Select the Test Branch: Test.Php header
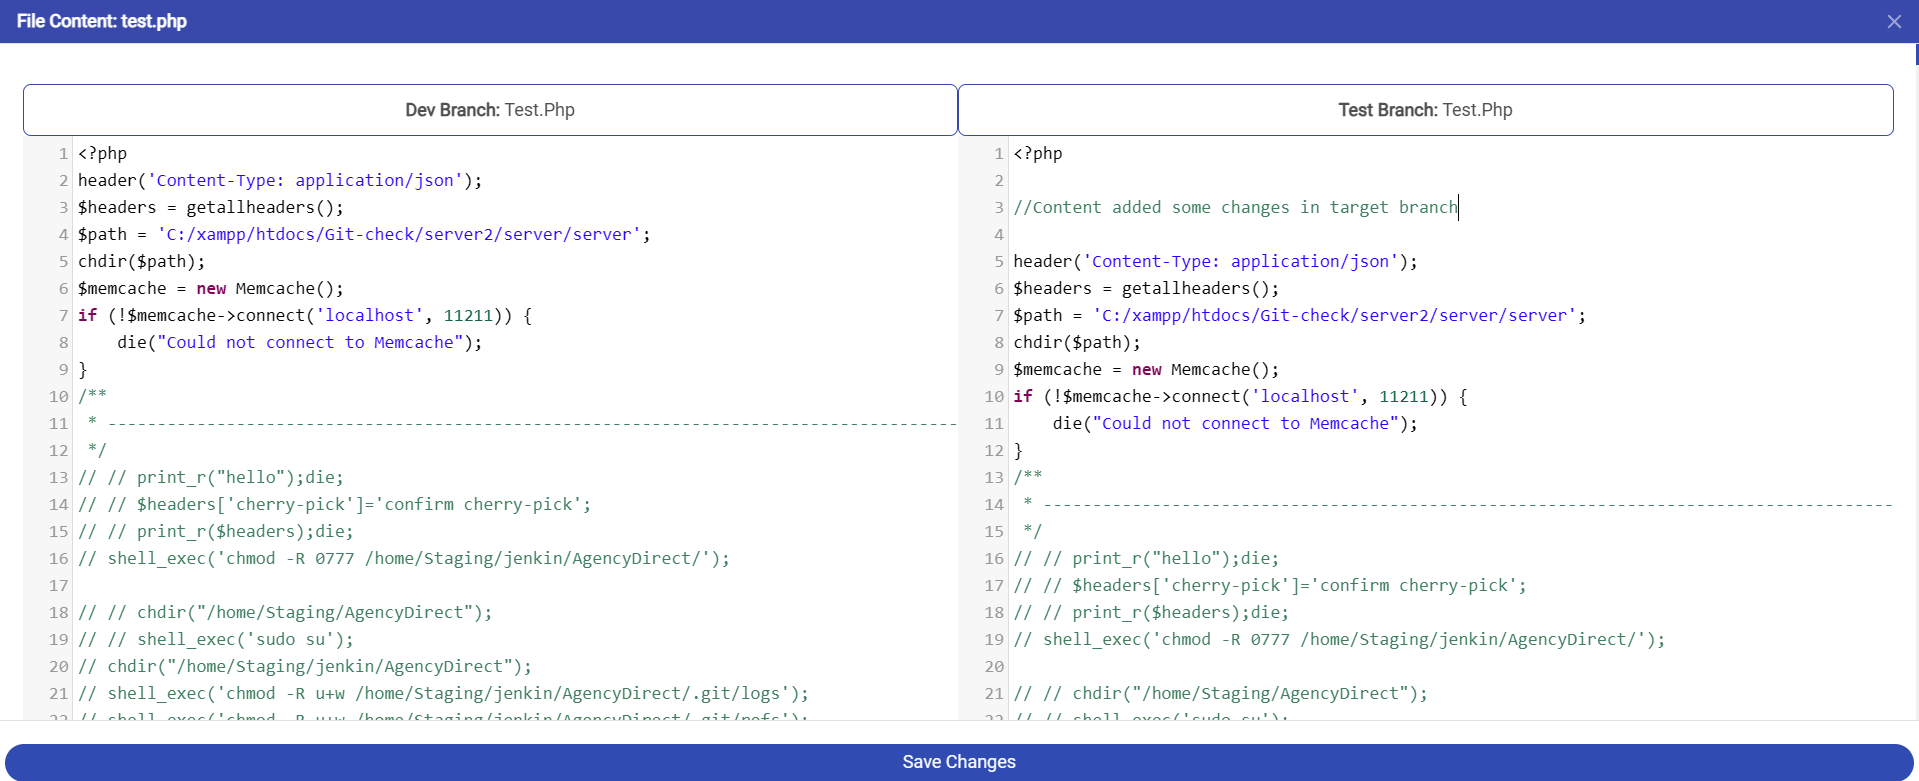This screenshot has width=1919, height=781. pyautogui.click(x=1425, y=110)
